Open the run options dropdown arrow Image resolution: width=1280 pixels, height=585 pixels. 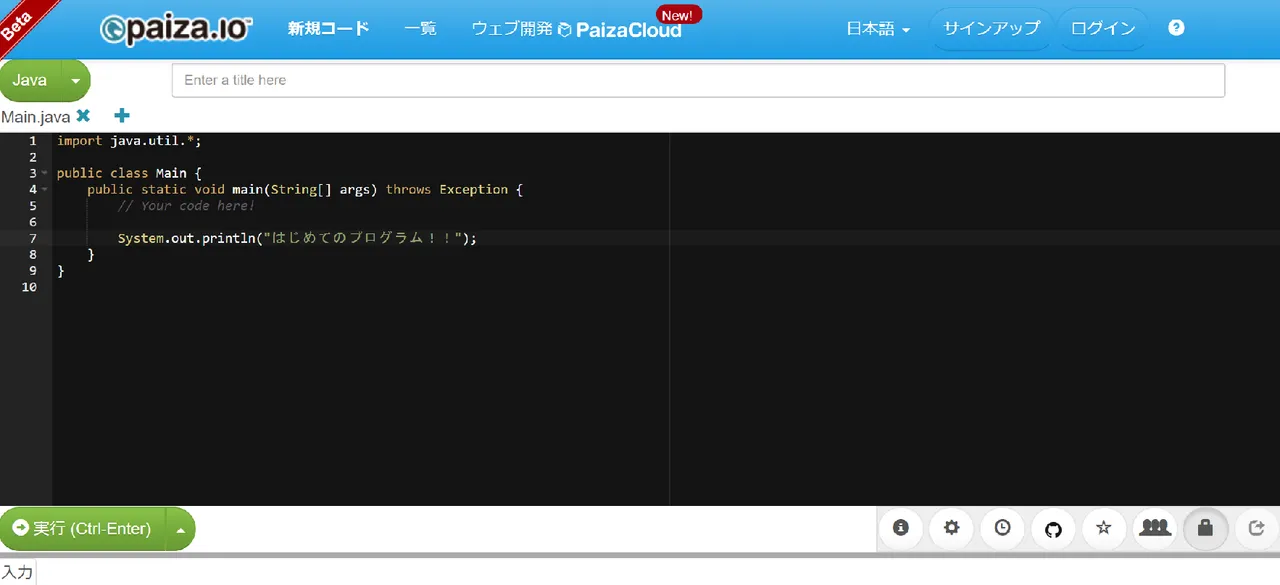180,529
